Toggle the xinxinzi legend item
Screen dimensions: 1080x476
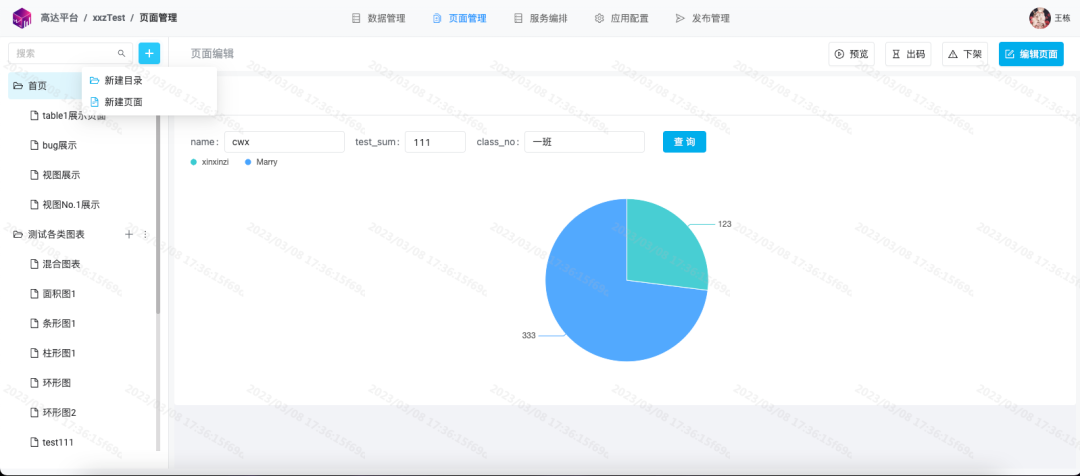(x=210, y=162)
